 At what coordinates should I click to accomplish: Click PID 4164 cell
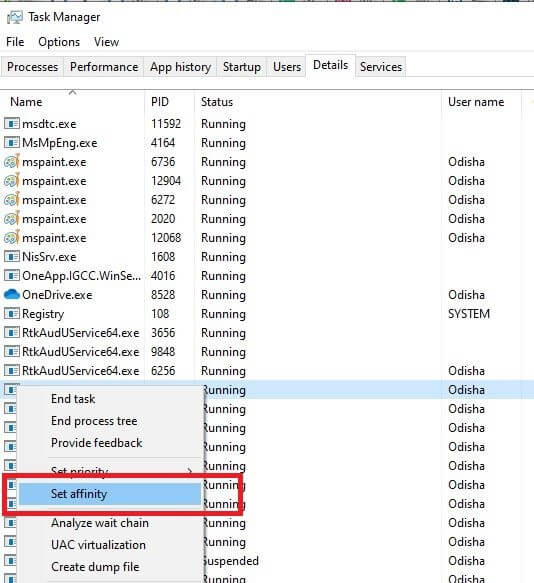(163, 142)
